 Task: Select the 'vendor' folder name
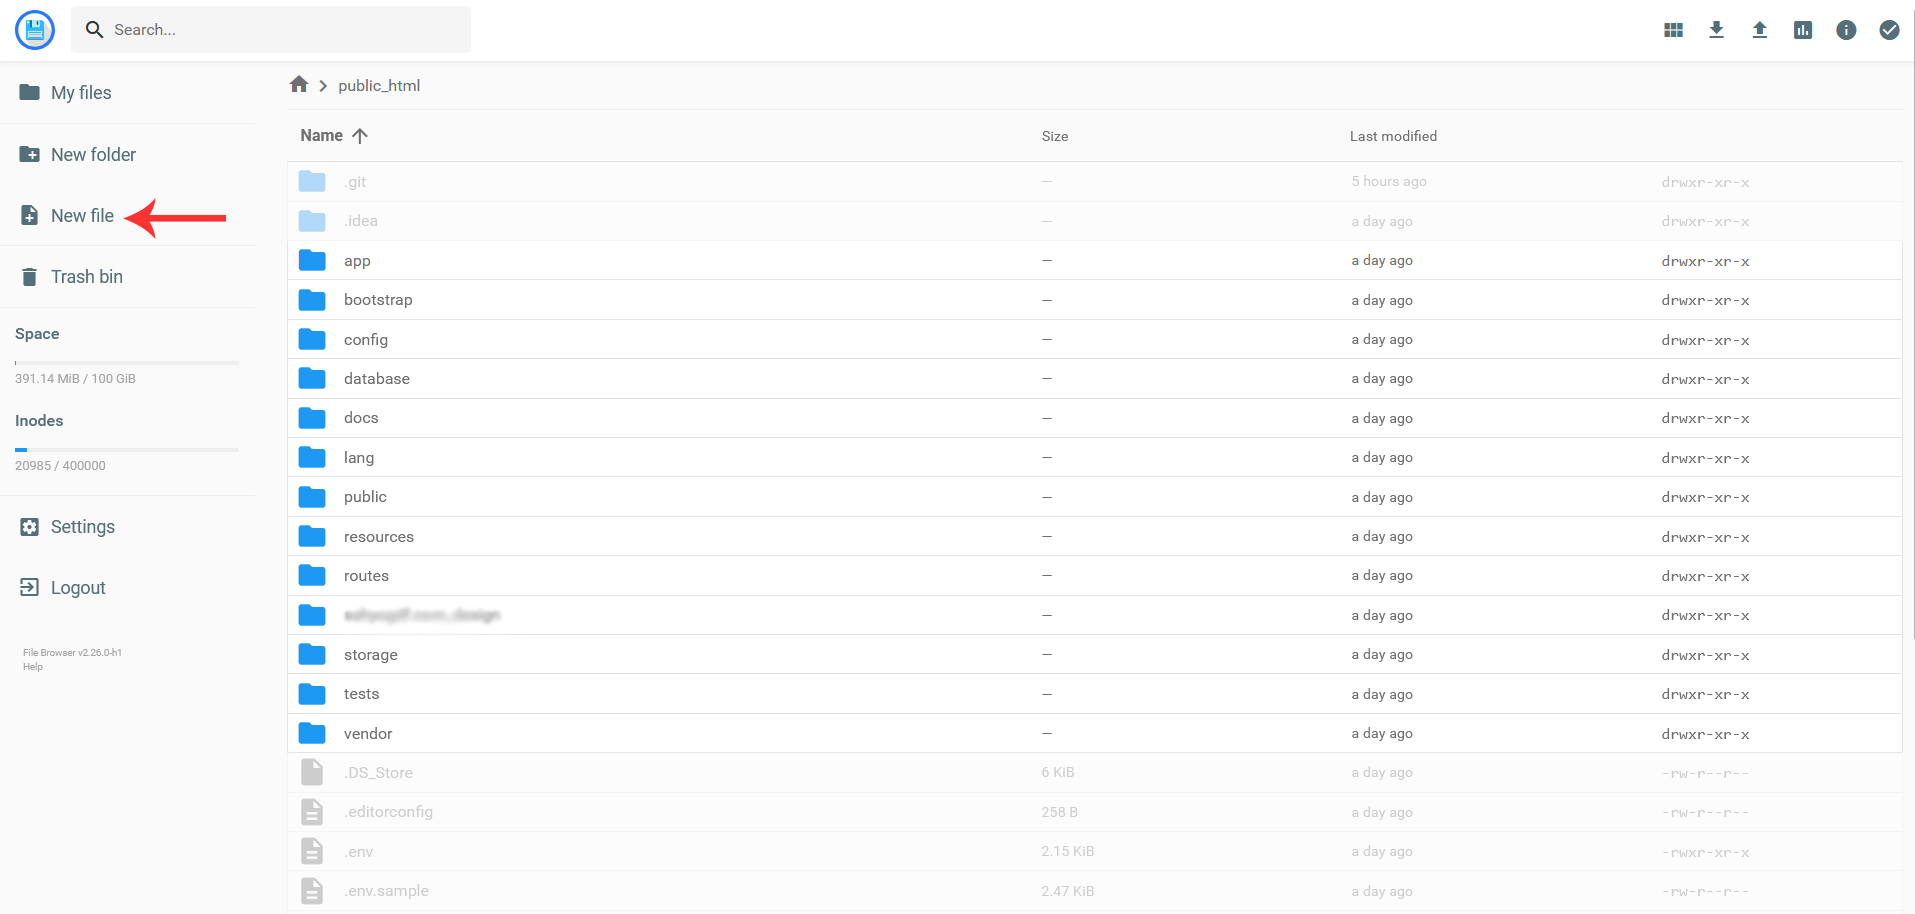tap(368, 734)
